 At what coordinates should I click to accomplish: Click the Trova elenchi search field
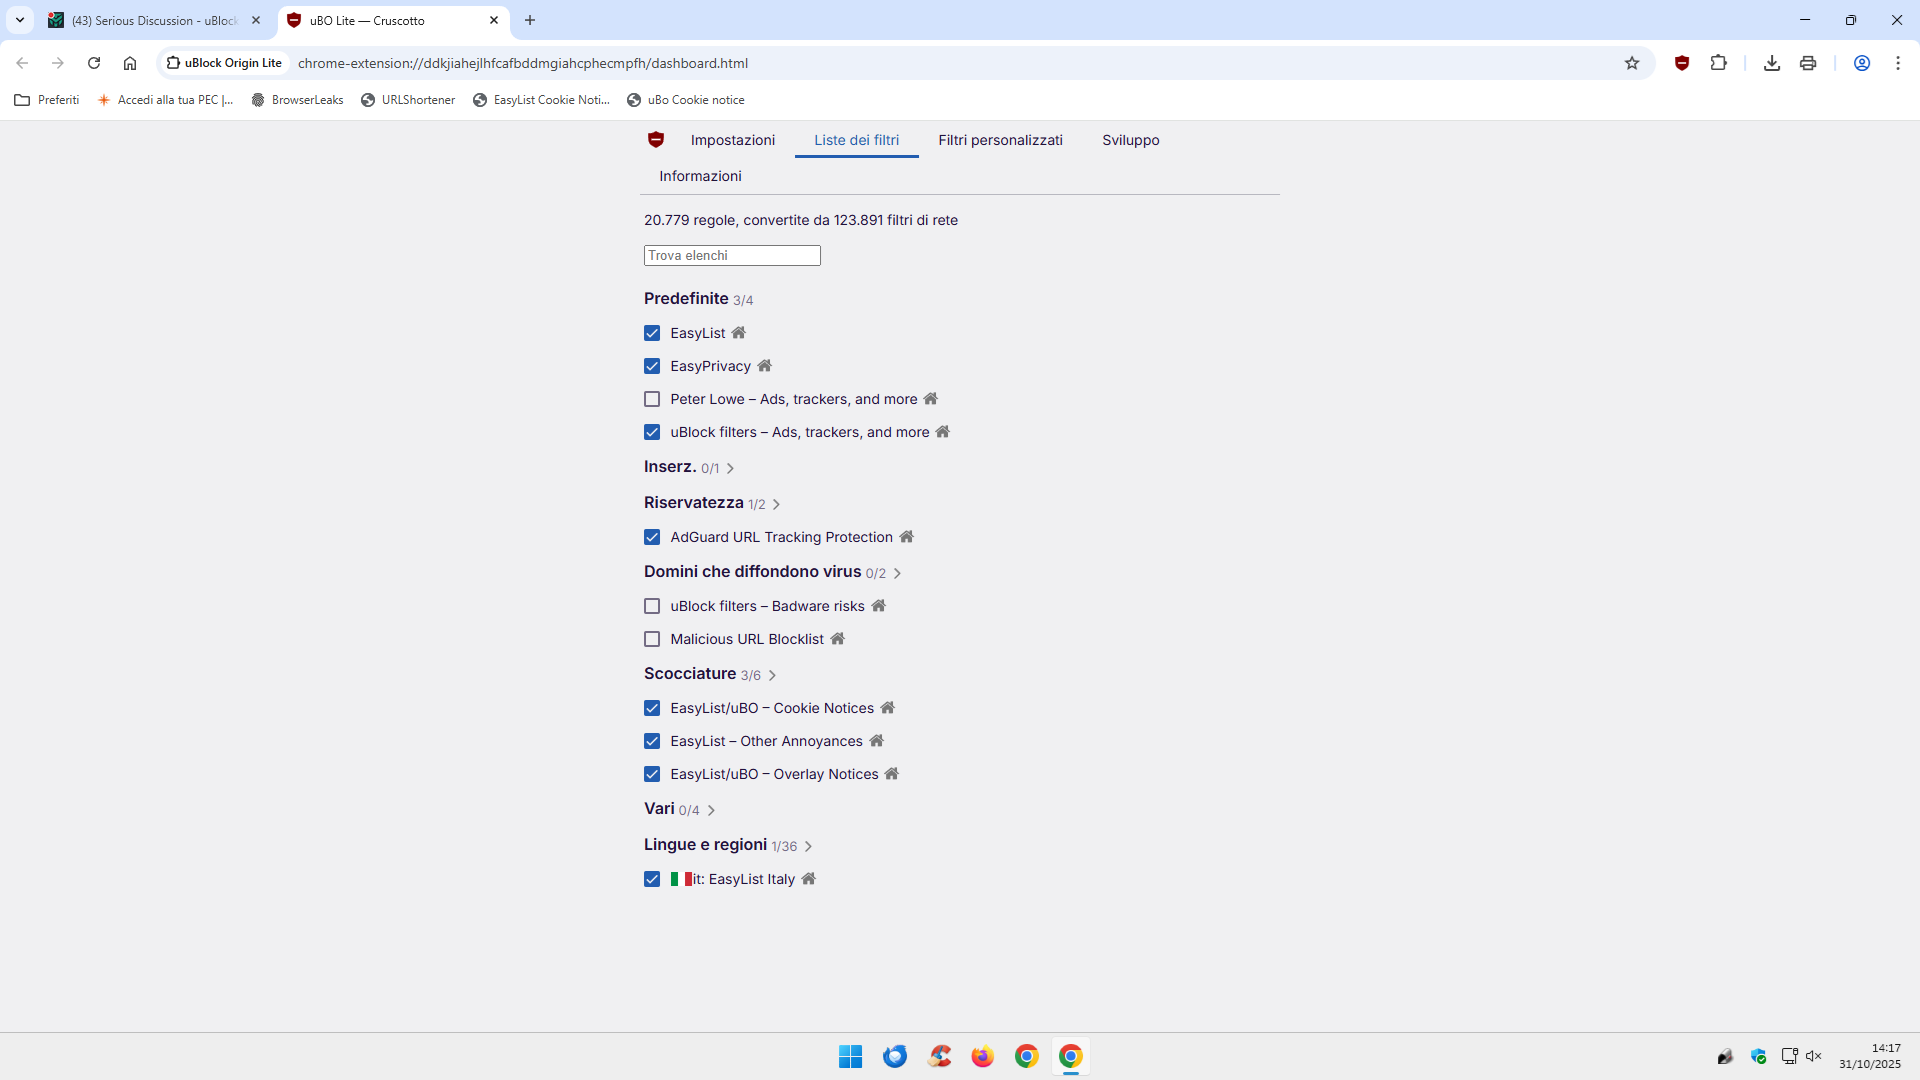click(732, 256)
